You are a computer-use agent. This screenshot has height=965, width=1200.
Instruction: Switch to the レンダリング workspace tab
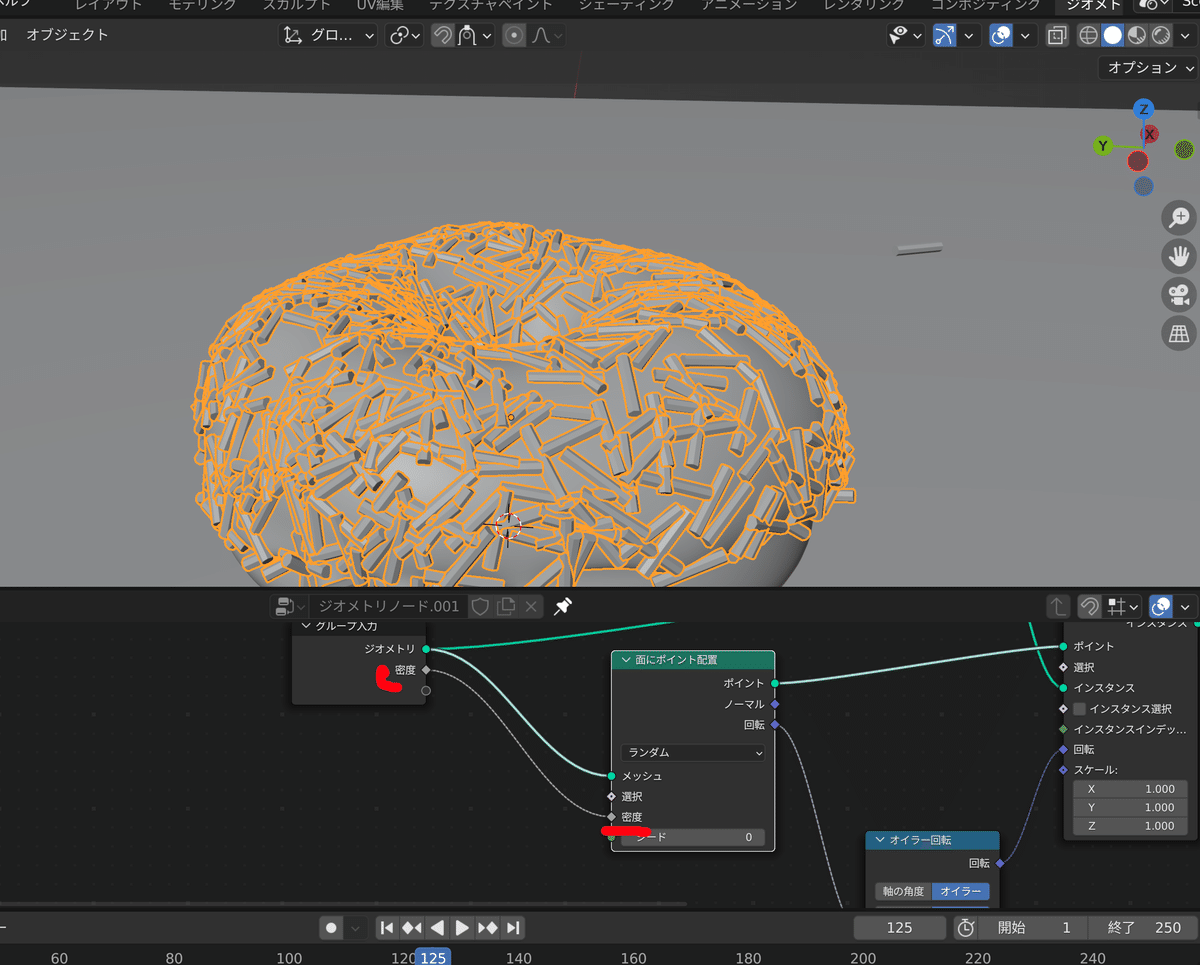click(x=864, y=5)
